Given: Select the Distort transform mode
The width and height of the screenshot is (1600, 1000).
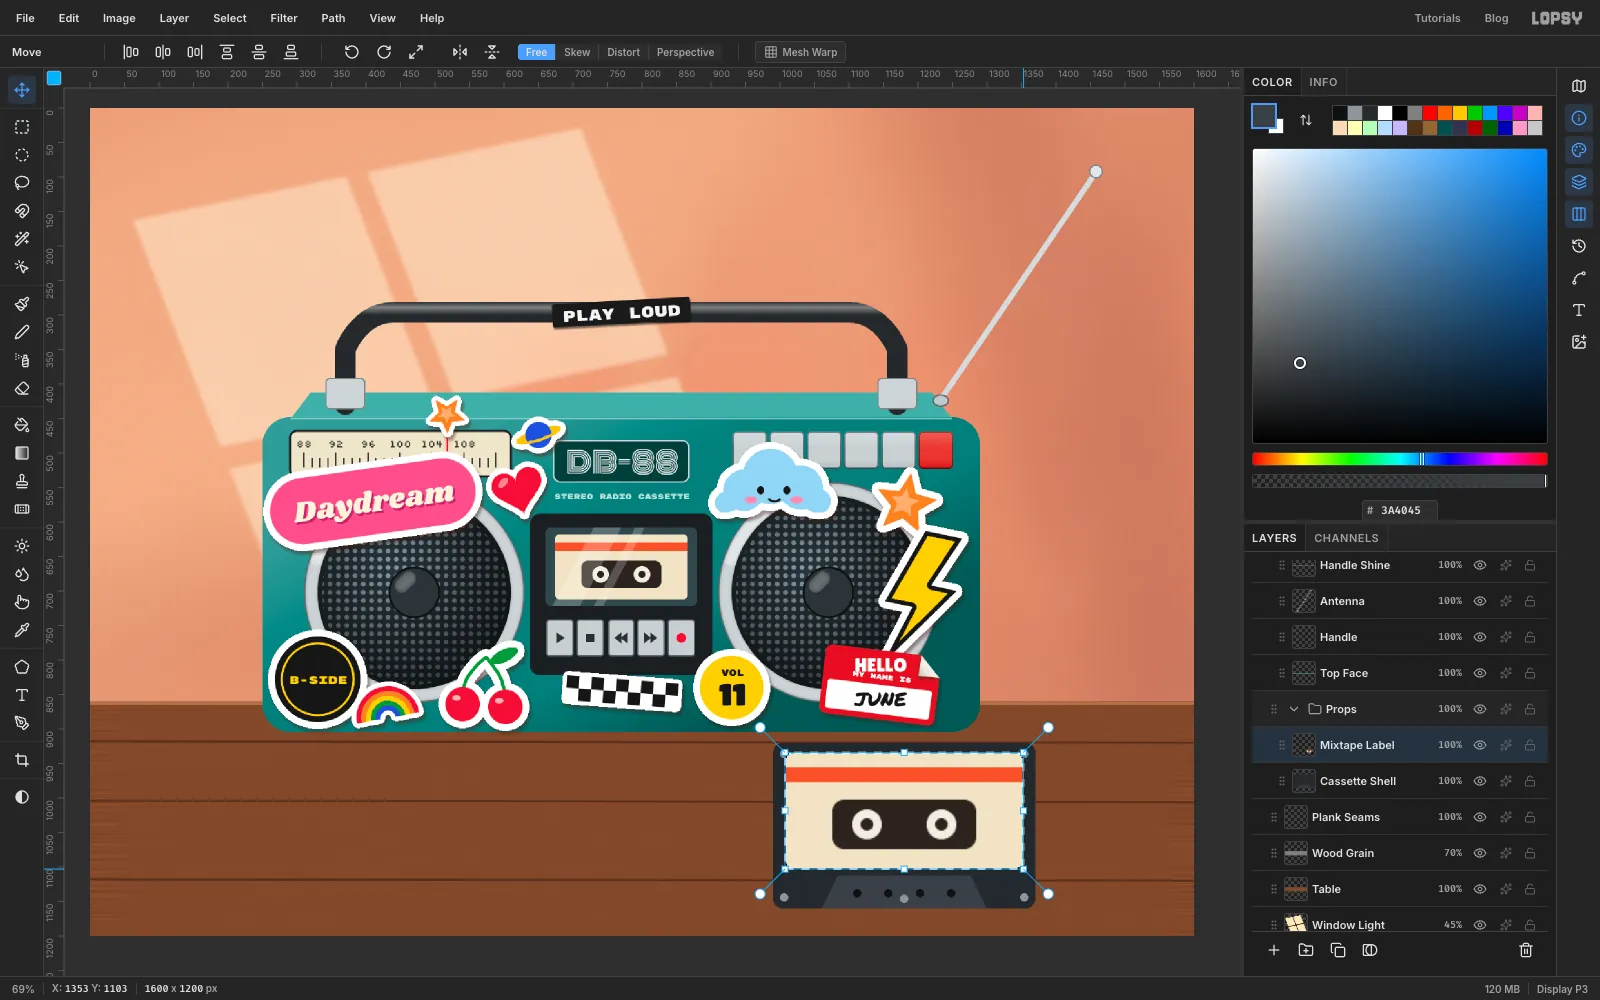Looking at the screenshot, I should (x=623, y=52).
